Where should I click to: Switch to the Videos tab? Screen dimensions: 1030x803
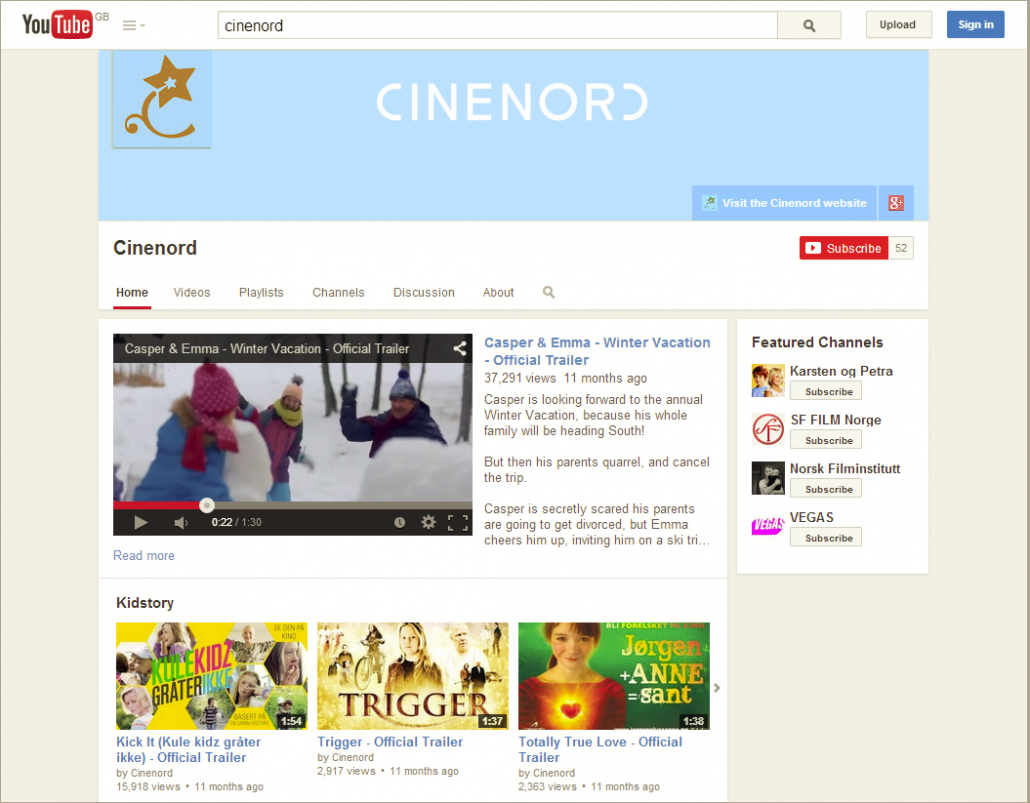click(x=192, y=293)
